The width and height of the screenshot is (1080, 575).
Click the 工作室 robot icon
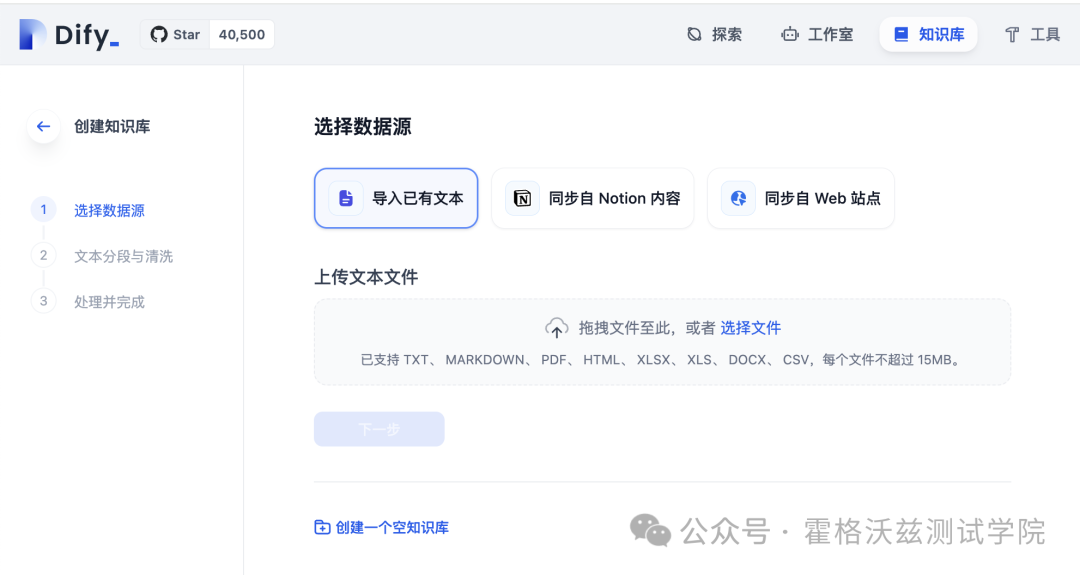pos(789,34)
